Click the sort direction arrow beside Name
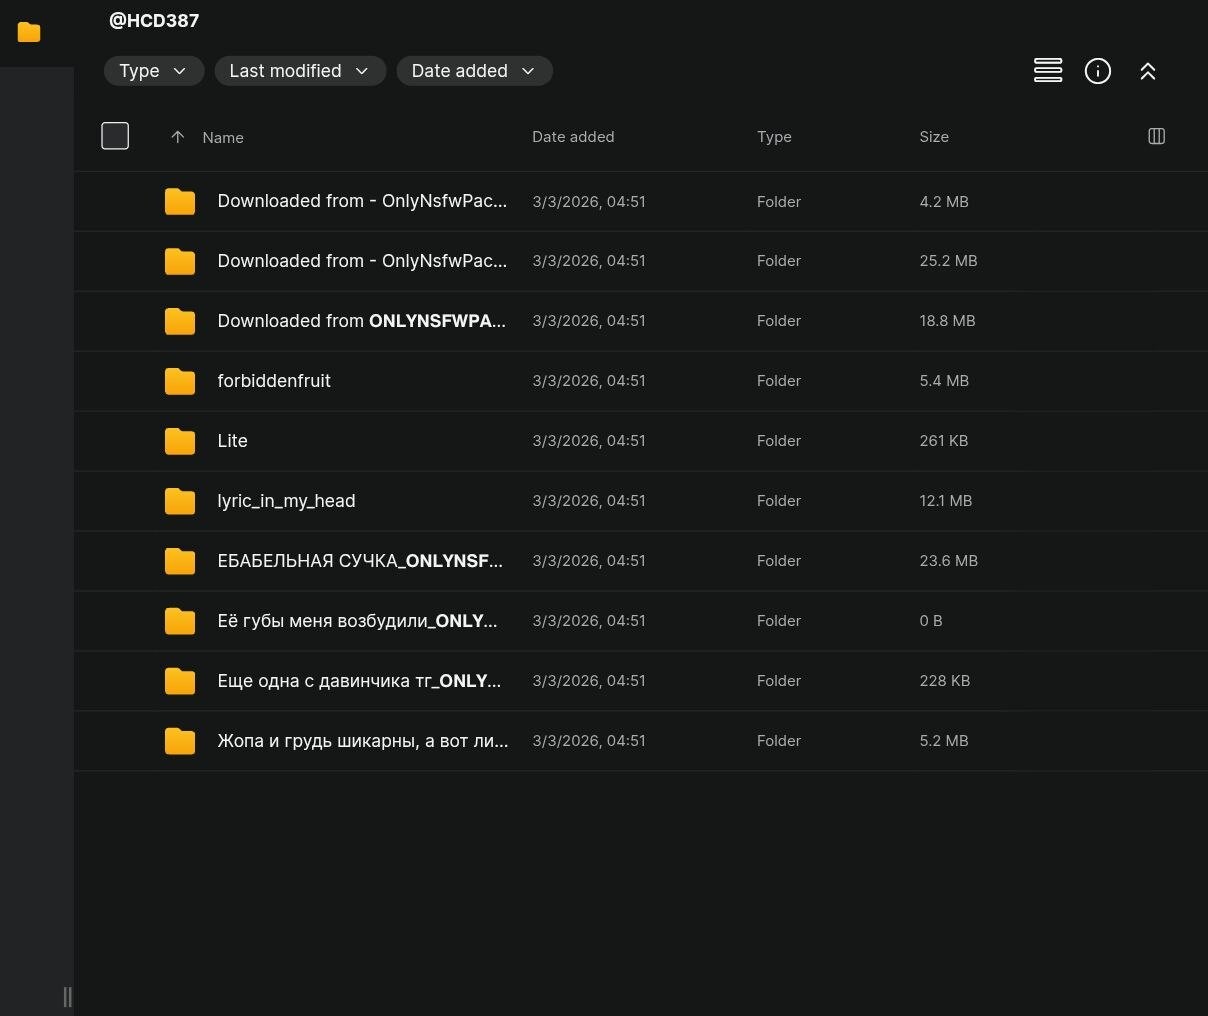 click(177, 137)
